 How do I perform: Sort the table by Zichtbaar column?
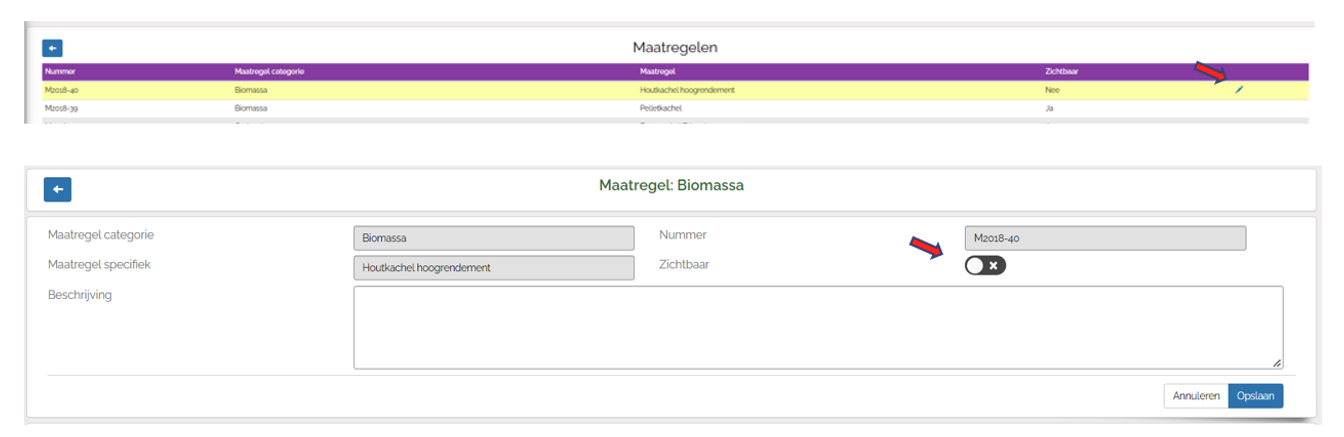point(1061,72)
